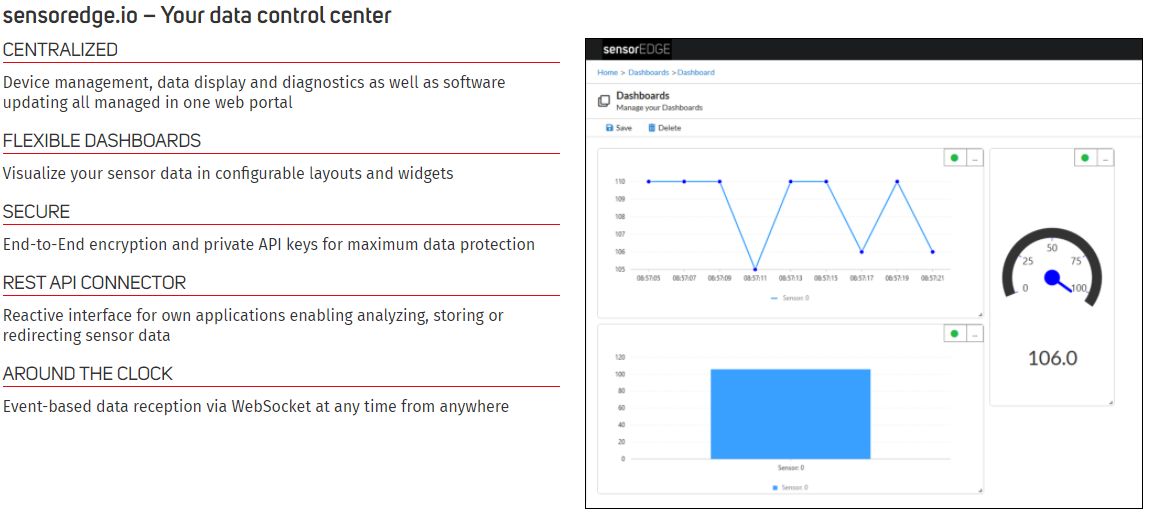The width and height of the screenshot is (1150, 518).
Task: Click the AROUND THE CLOCK heading
Action: tap(87, 373)
